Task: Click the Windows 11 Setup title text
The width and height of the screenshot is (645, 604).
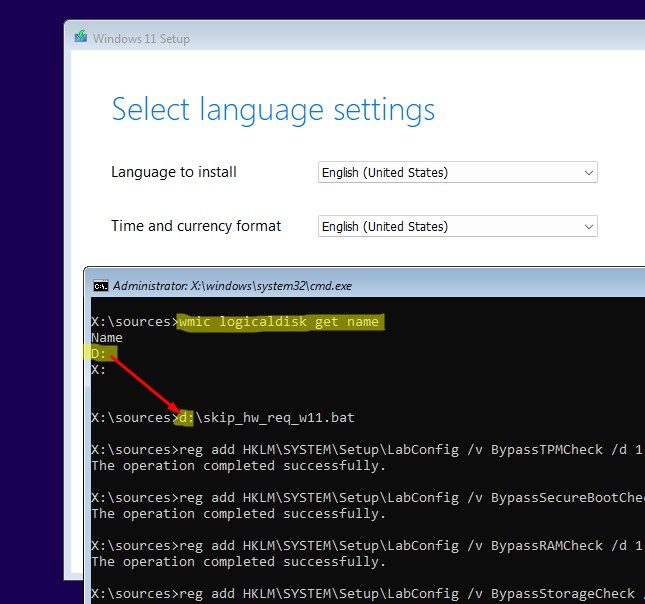Action: pos(141,39)
